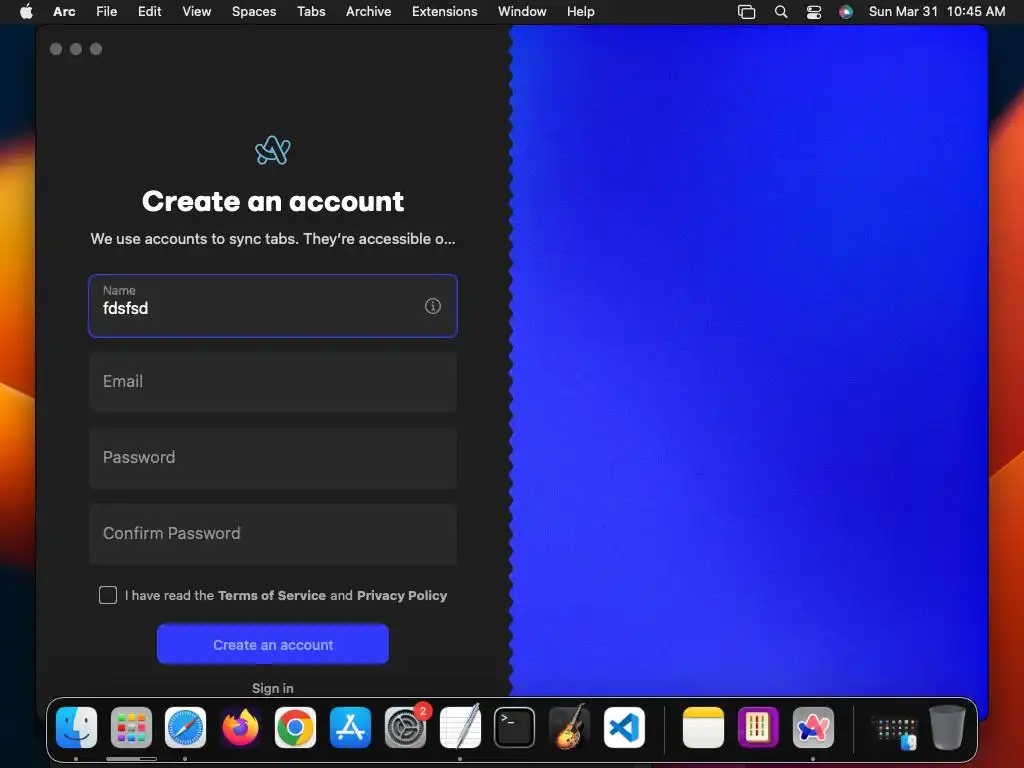Screen dimensions: 1024x768
Task: Click the date and time in menu bar
Action: pos(936,11)
